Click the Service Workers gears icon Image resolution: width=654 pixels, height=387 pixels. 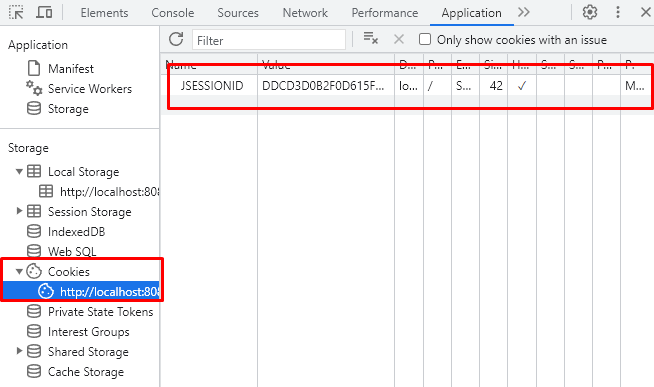pos(34,88)
